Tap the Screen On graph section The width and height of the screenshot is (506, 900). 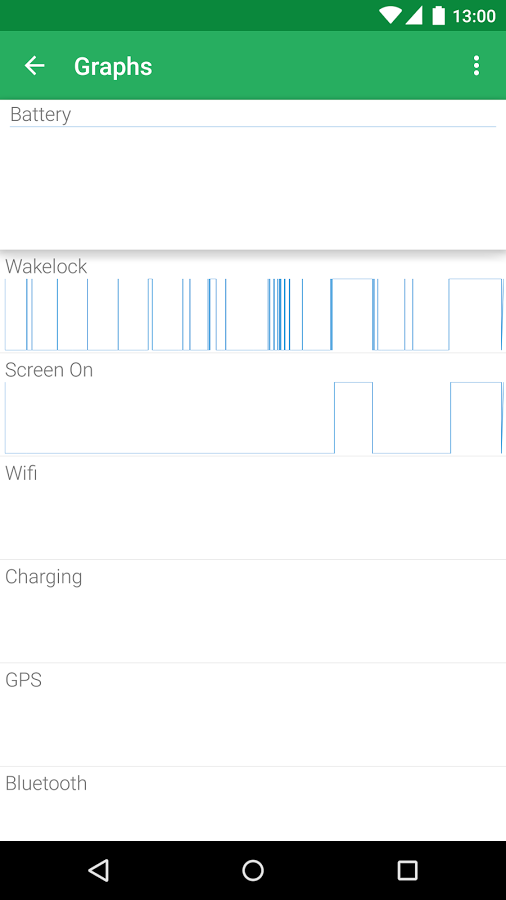pos(253,405)
